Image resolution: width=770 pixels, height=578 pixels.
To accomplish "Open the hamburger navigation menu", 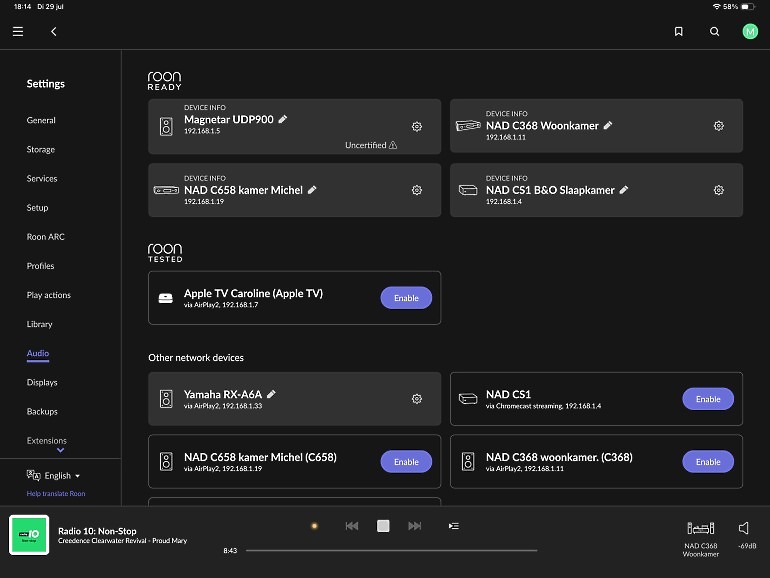I will tap(18, 31).
